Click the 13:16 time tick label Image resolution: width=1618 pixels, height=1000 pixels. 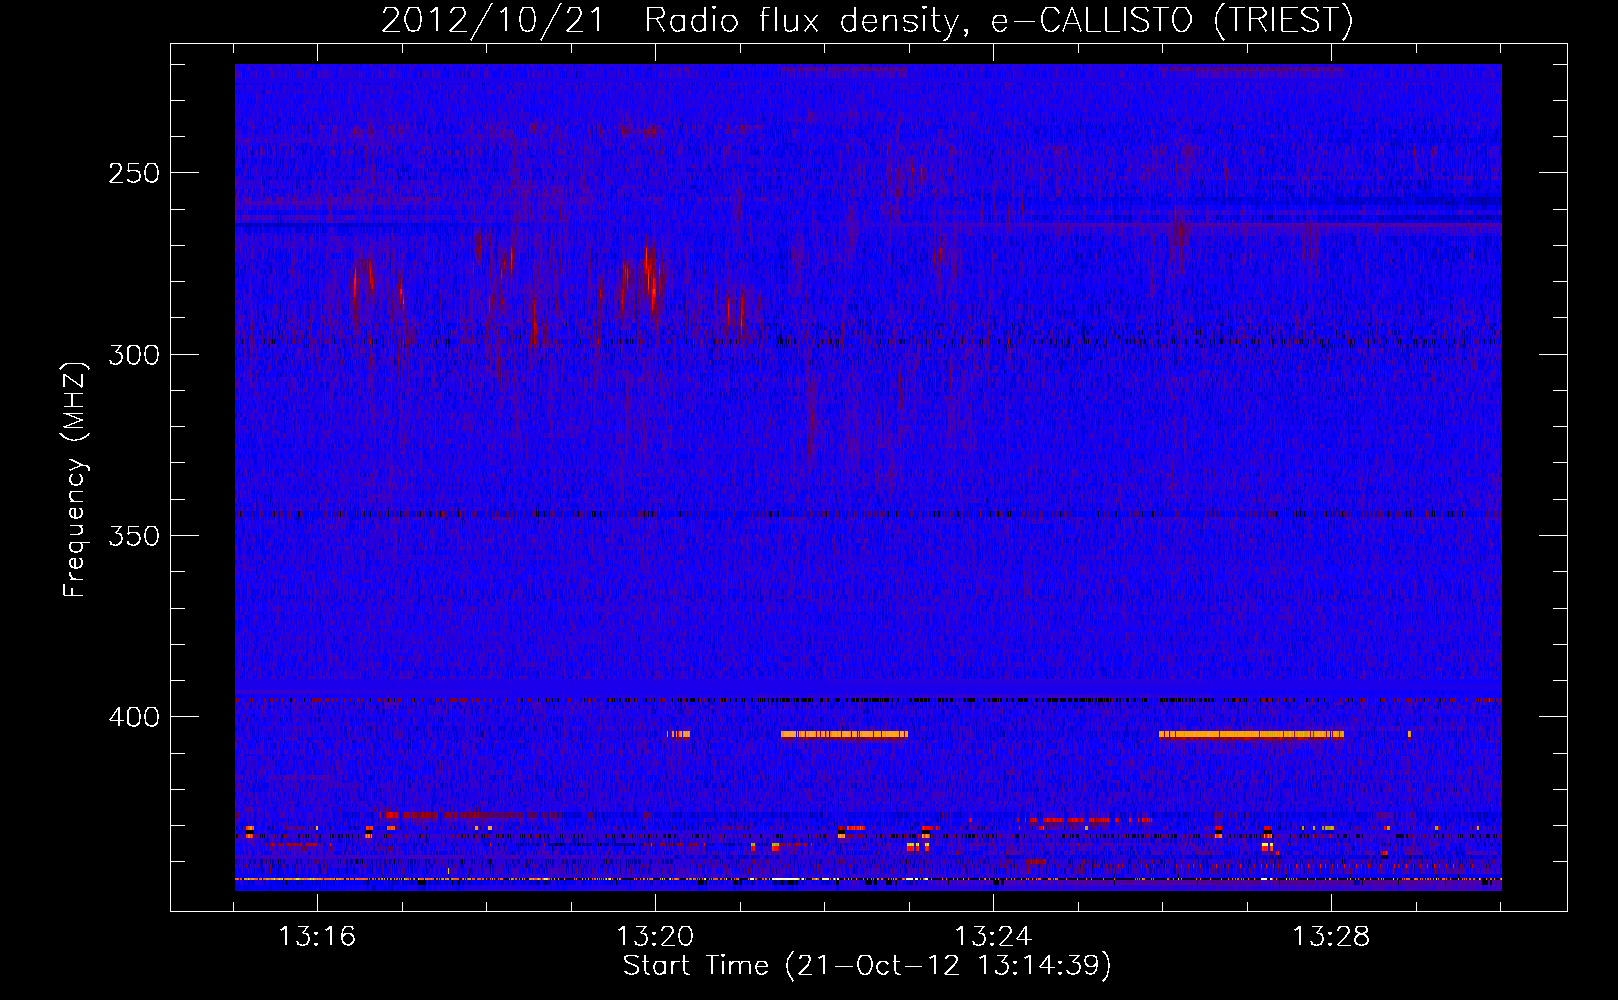(317, 937)
